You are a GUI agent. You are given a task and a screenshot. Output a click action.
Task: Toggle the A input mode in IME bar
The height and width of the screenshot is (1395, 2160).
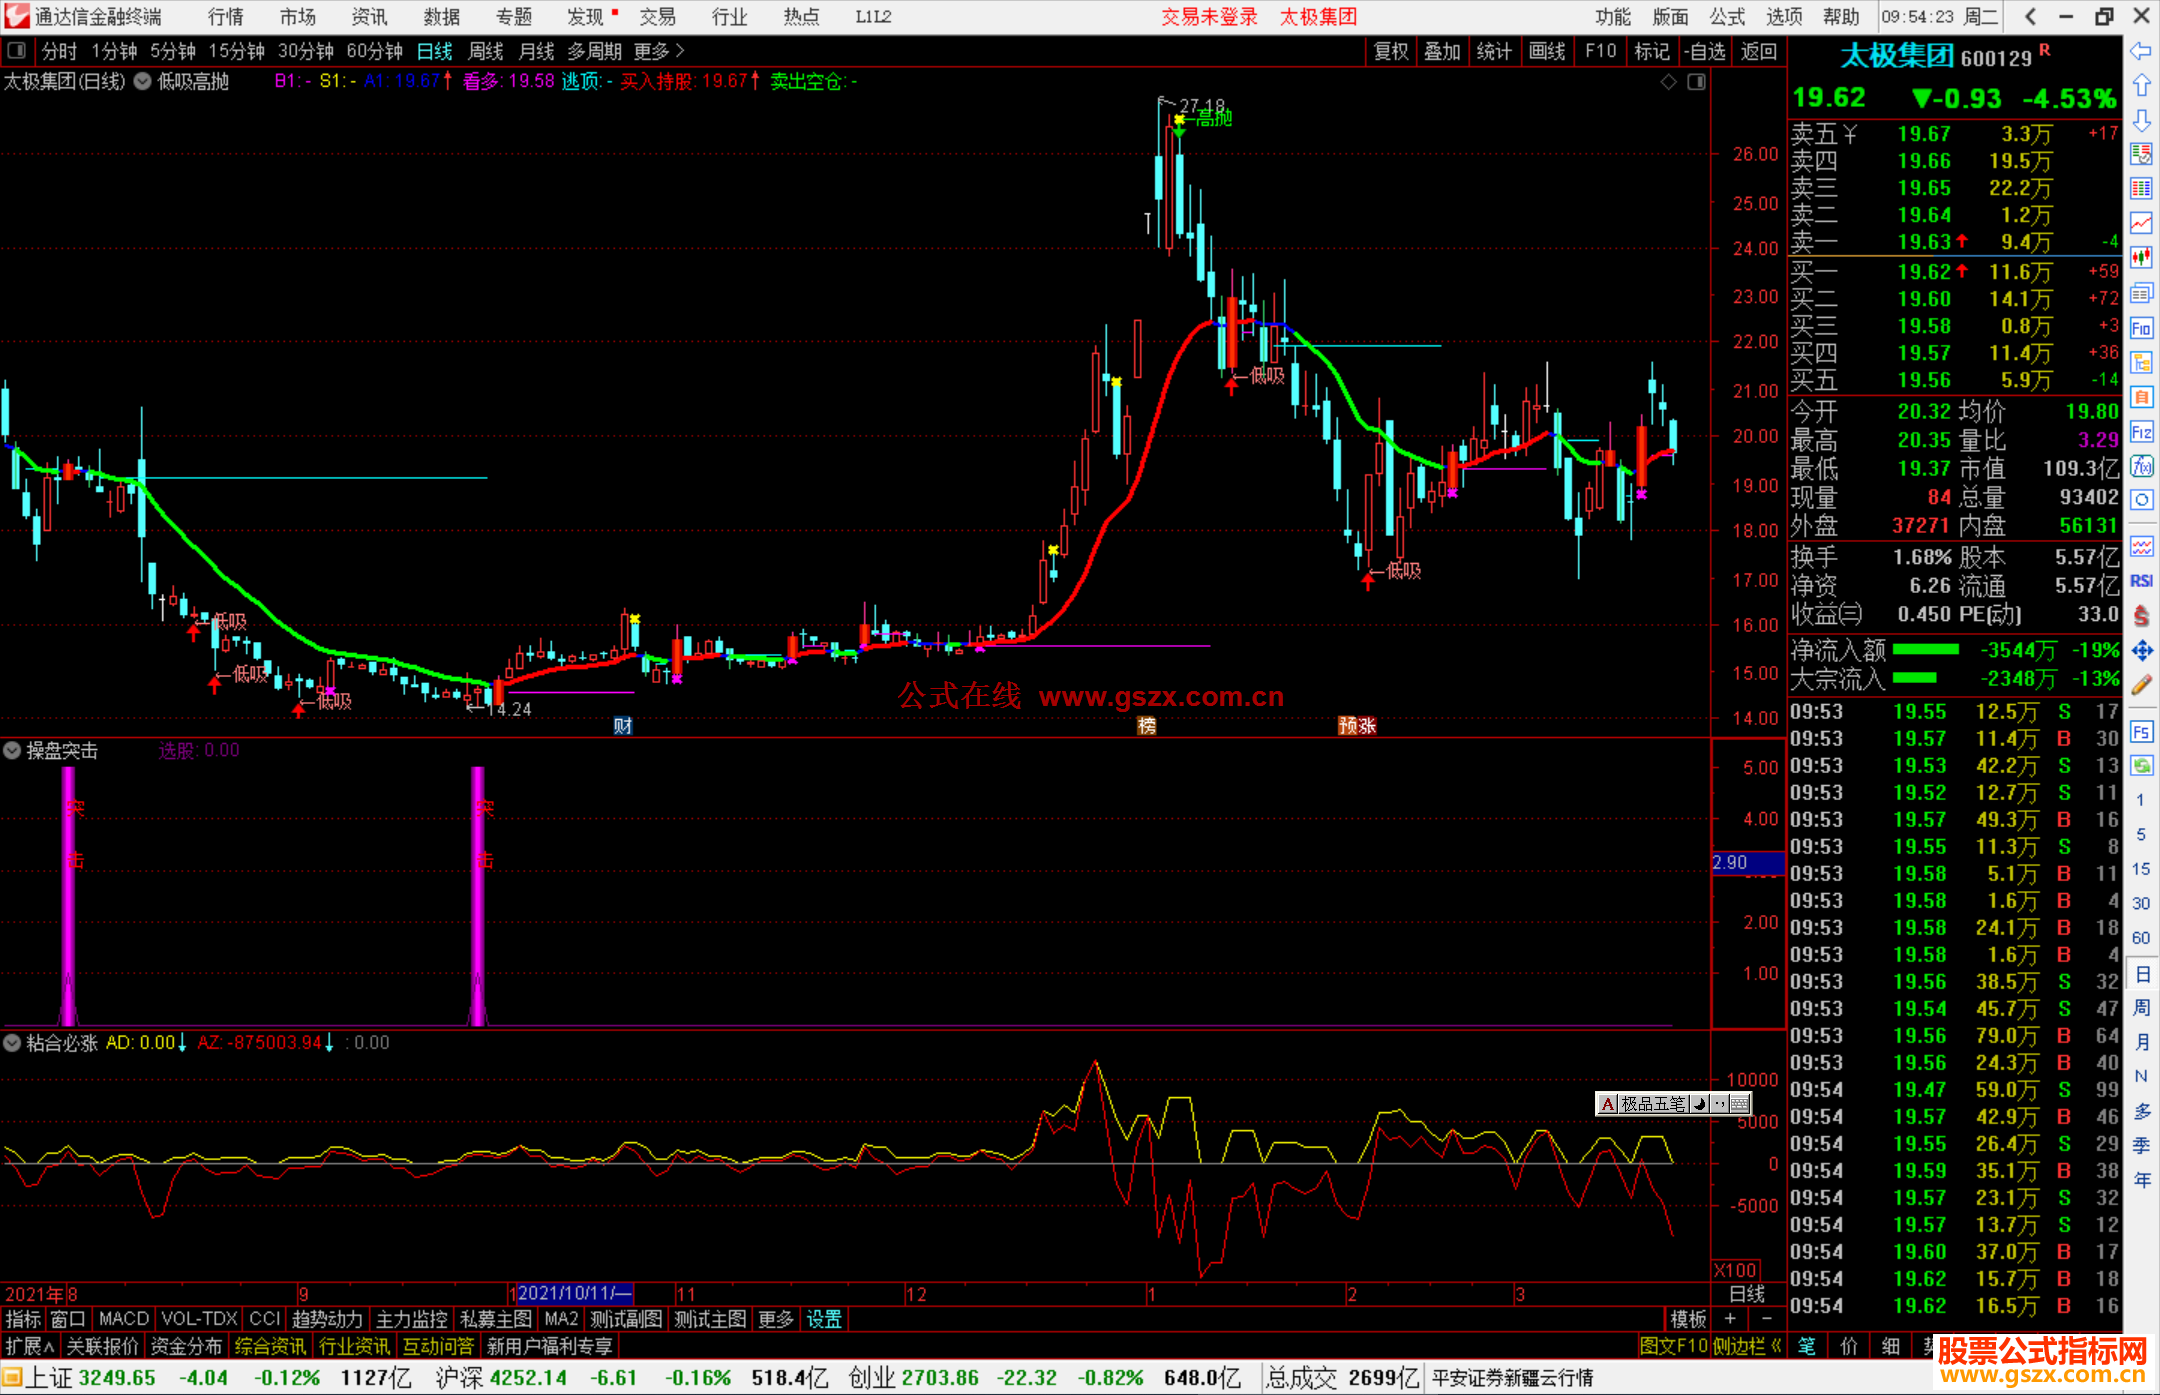(x=1608, y=1104)
